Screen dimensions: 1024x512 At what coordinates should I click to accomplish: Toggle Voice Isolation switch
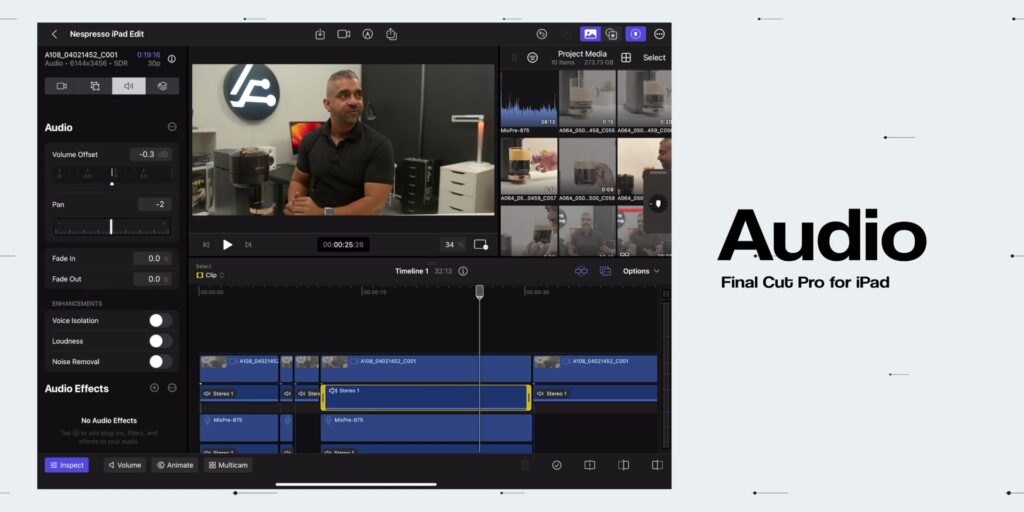161,321
